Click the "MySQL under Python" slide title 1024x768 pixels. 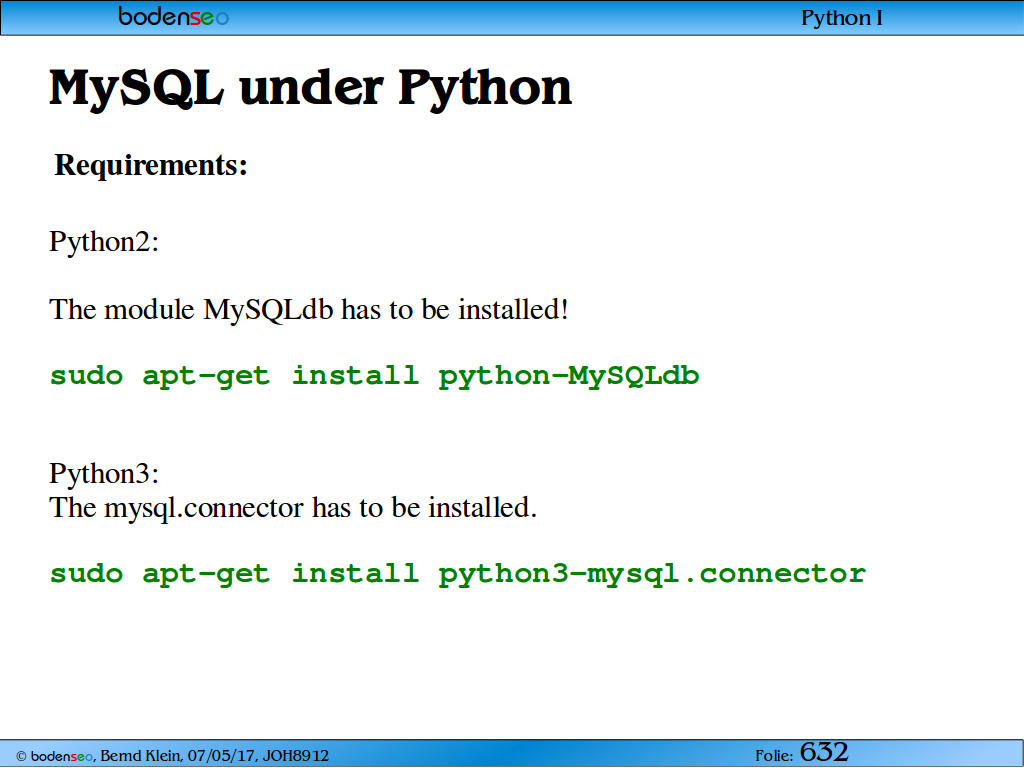[x=311, y=88]
